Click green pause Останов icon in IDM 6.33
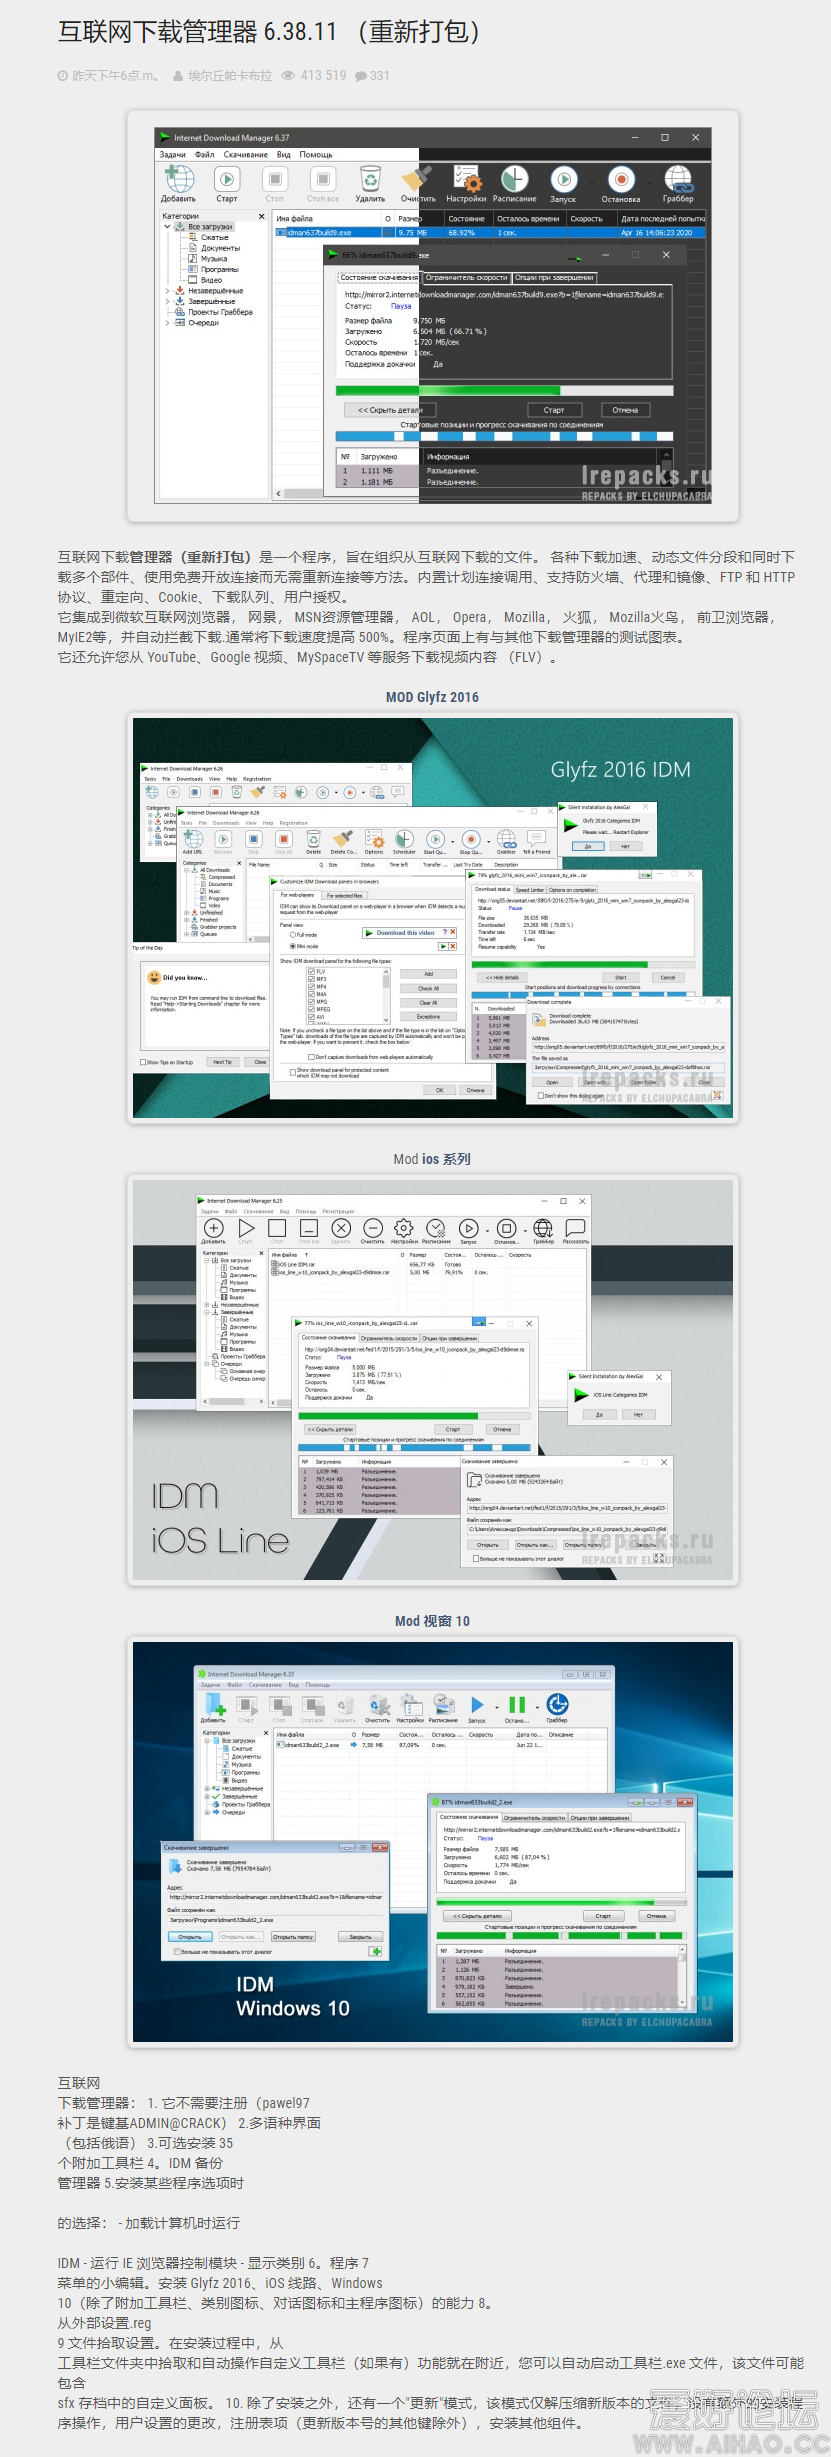 coord(516,1704)
